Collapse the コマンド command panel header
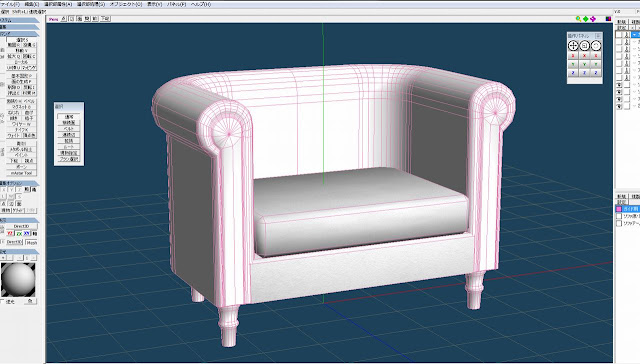 coord(20,34)
